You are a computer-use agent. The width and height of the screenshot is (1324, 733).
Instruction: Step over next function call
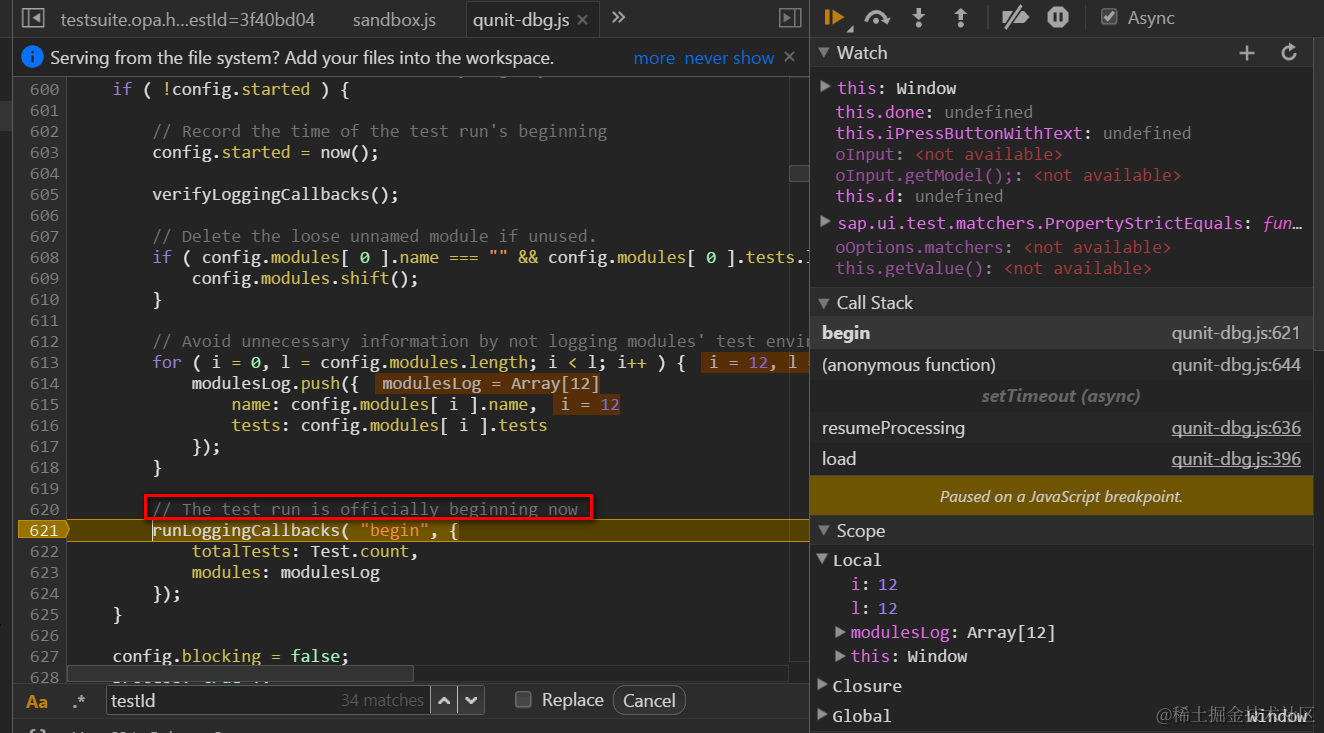click(x=877, y=17)
